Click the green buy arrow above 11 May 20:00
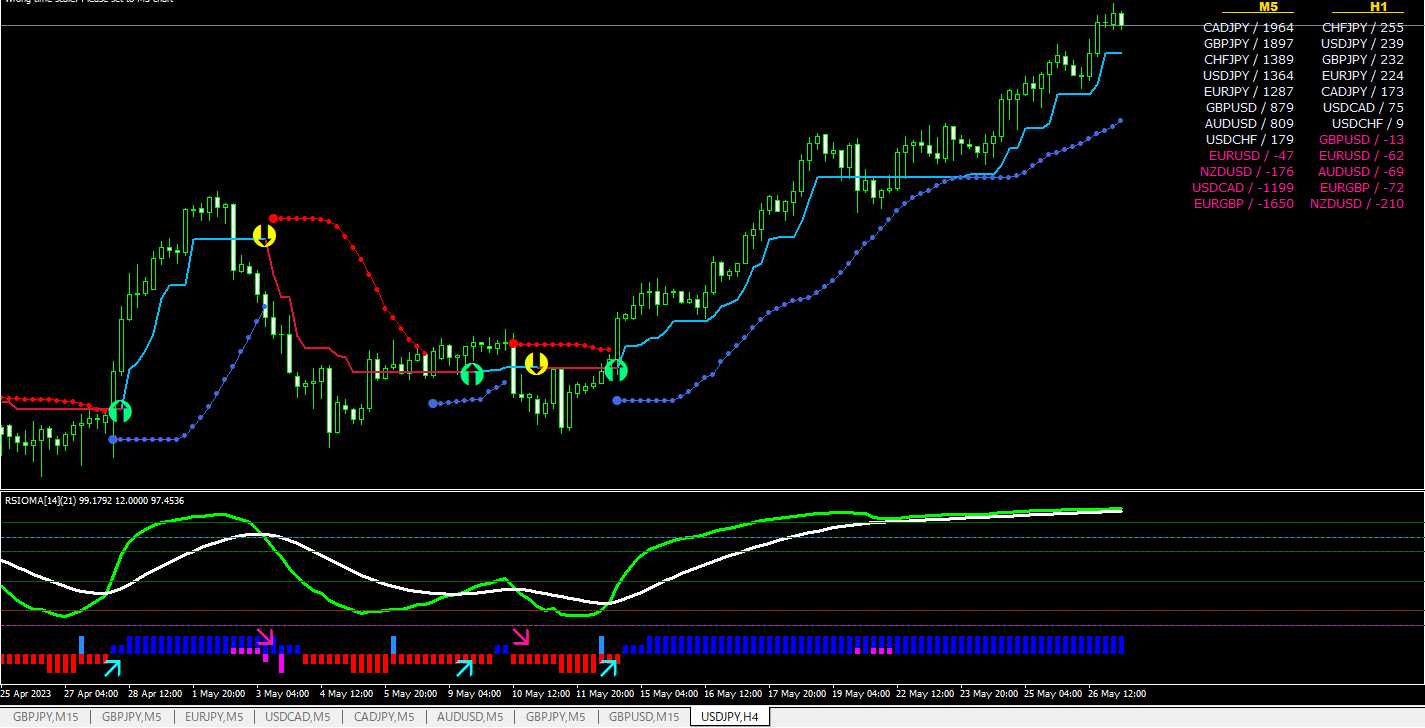Viewport: 1425px width, 728px height. [x=616, y=371]
